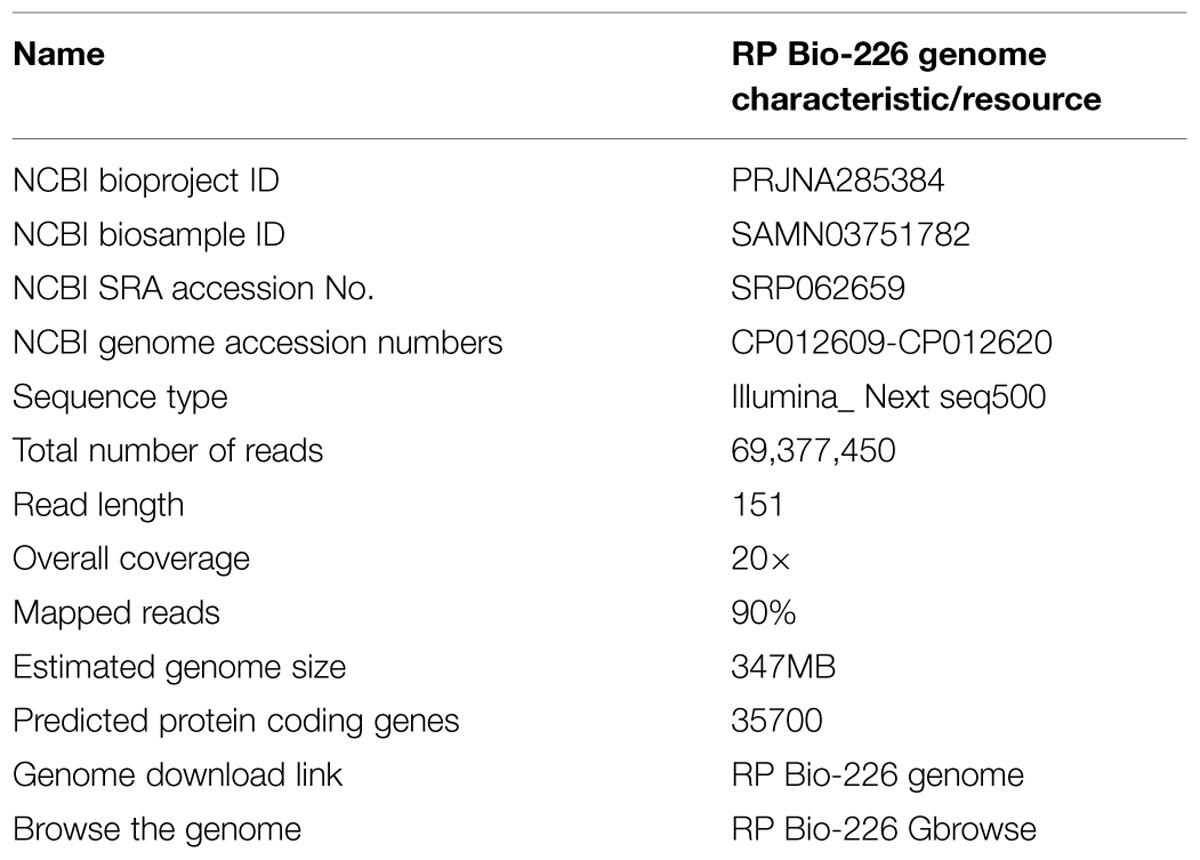Image resolution: width=1200 pixels, height=860 pixels.
Task: Select the read length value 151
Action: (757, 505)
